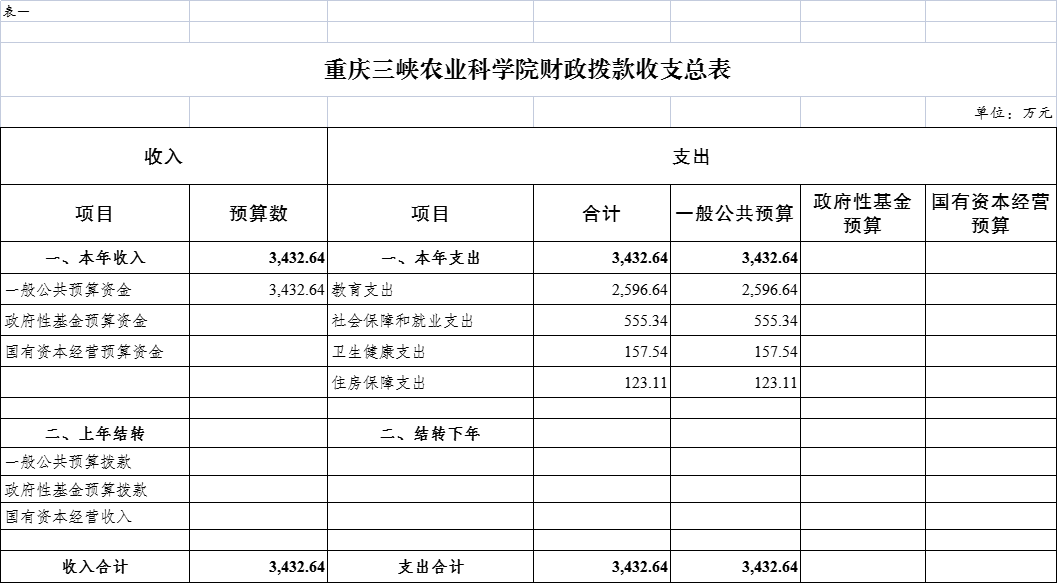Select the 一、本年收入 row label
The image size is (1057, 583).
pos(95,258)
